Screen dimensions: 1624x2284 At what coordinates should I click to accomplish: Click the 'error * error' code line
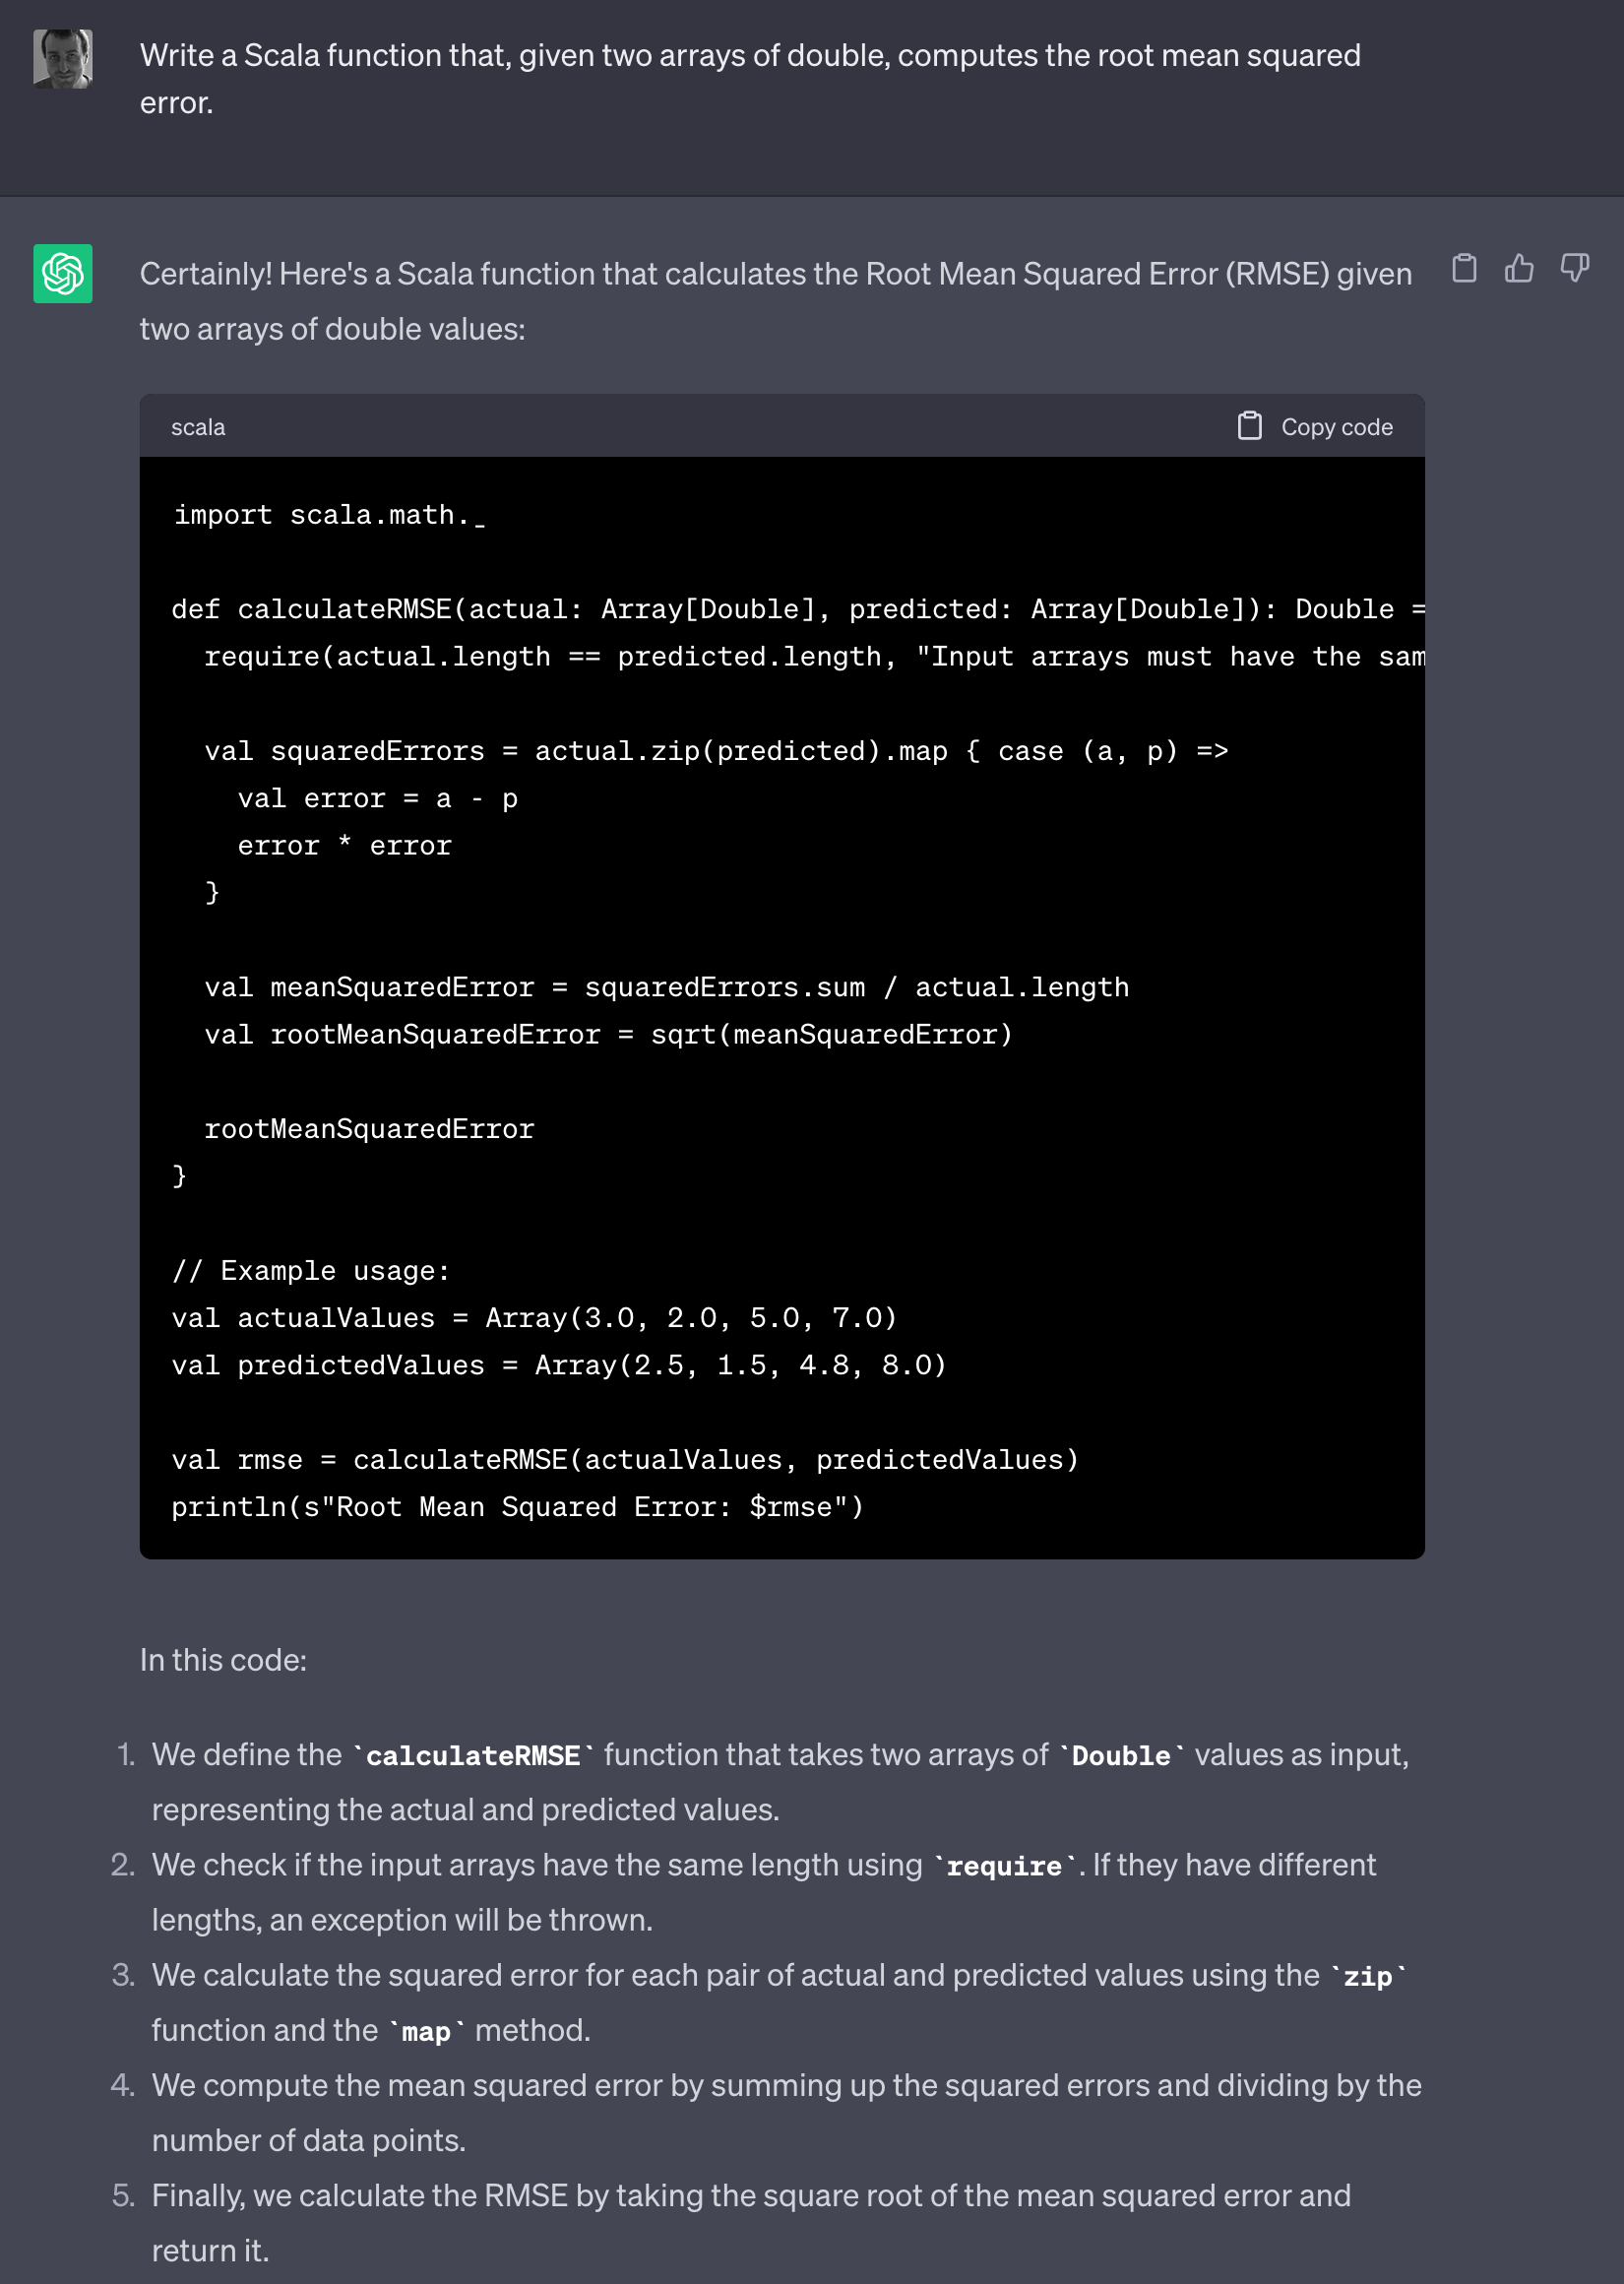click(x=344, y=846)
